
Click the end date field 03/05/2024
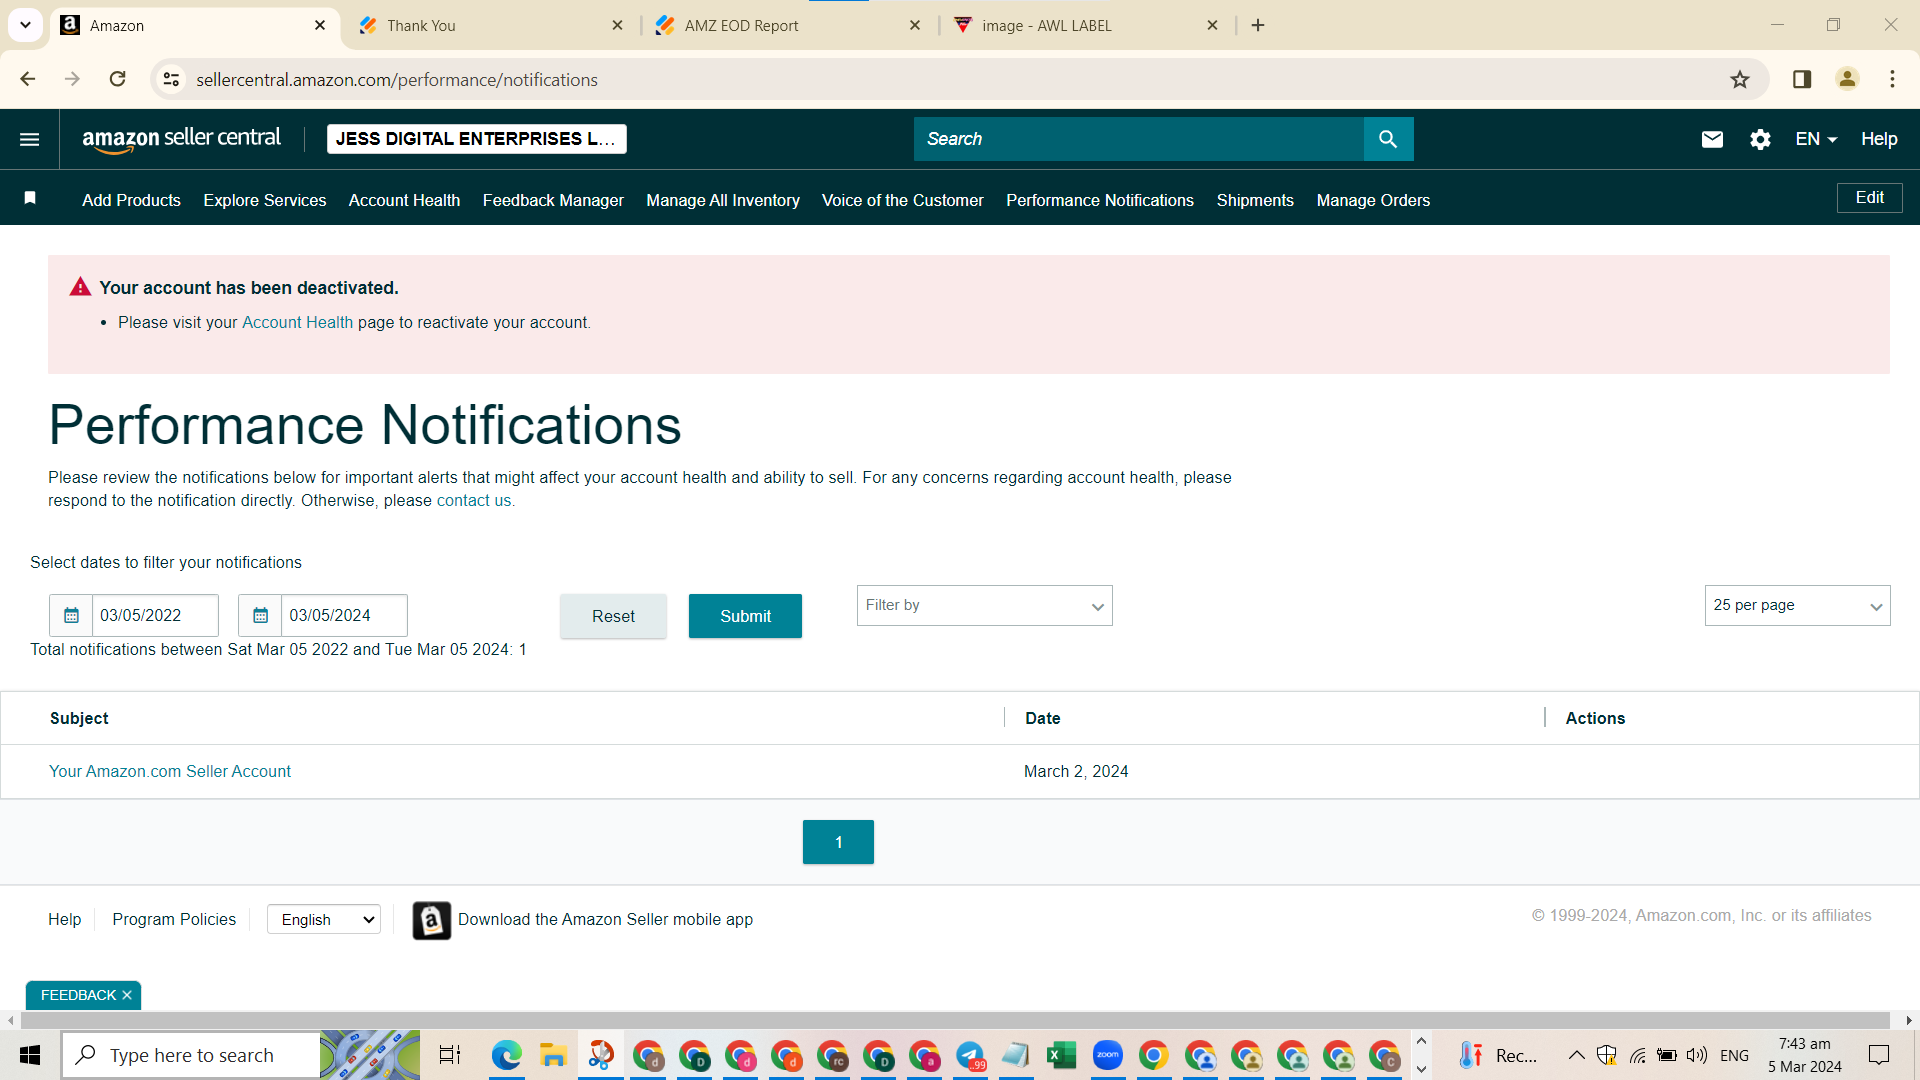tap(344, 615)
